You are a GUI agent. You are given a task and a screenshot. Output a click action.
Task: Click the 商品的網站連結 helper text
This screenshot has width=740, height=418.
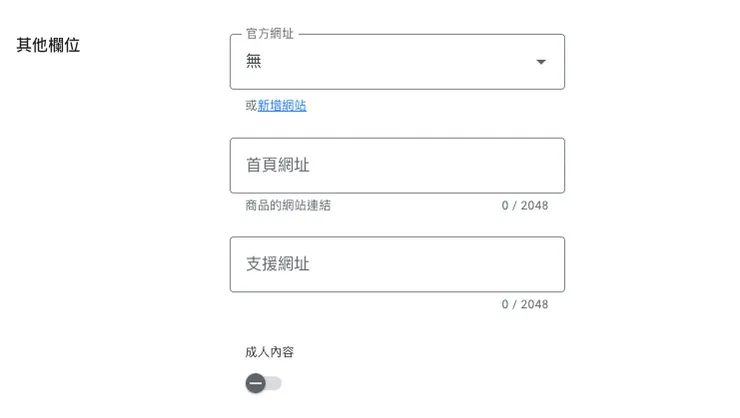(x=288, y=206)
